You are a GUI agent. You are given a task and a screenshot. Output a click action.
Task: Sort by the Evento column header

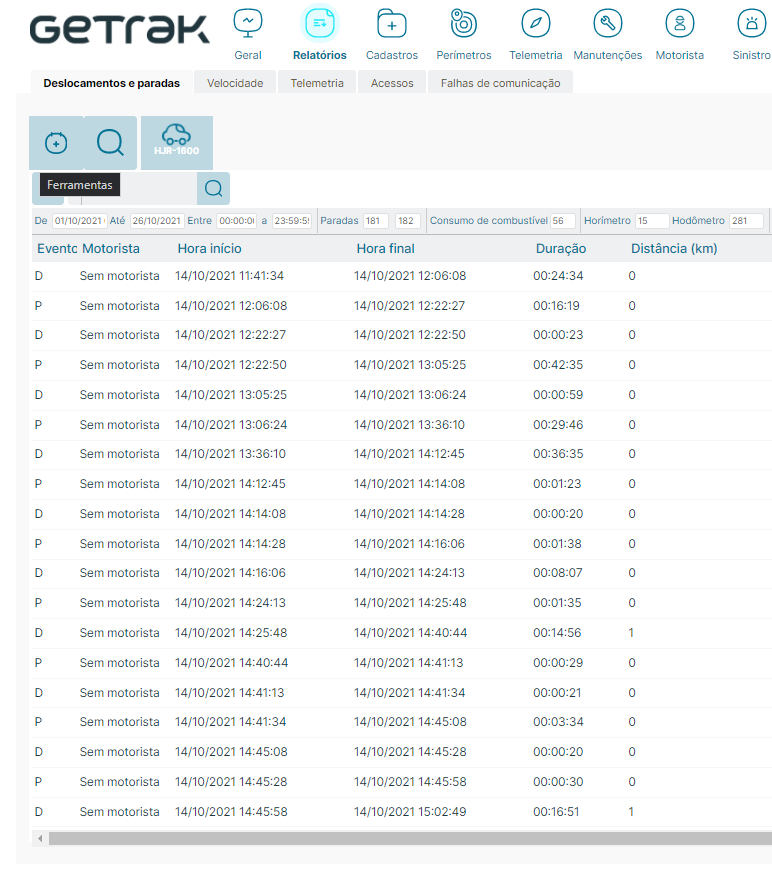[56, 249]
